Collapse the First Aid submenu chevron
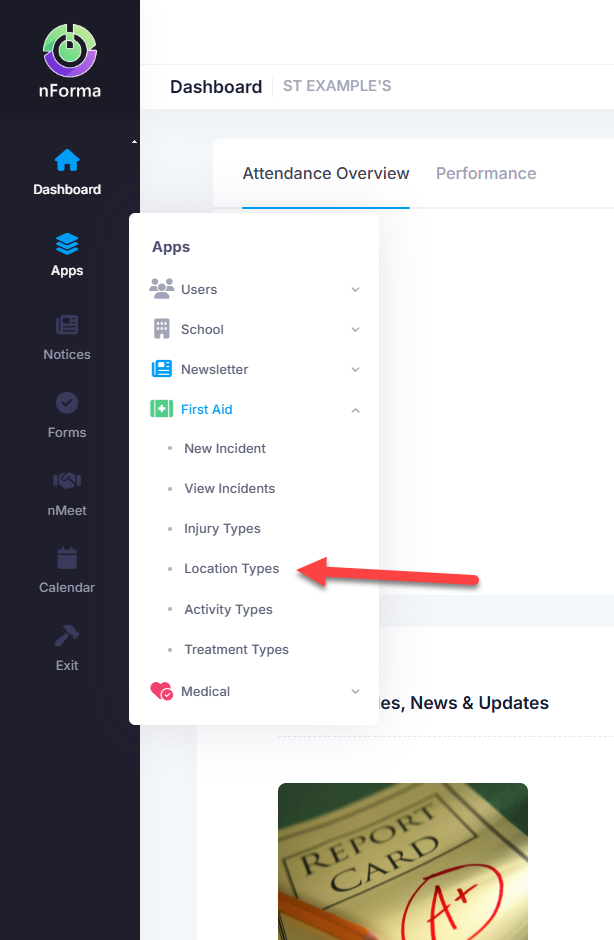Viewport: 614px width, 940px height. [356, 410]
